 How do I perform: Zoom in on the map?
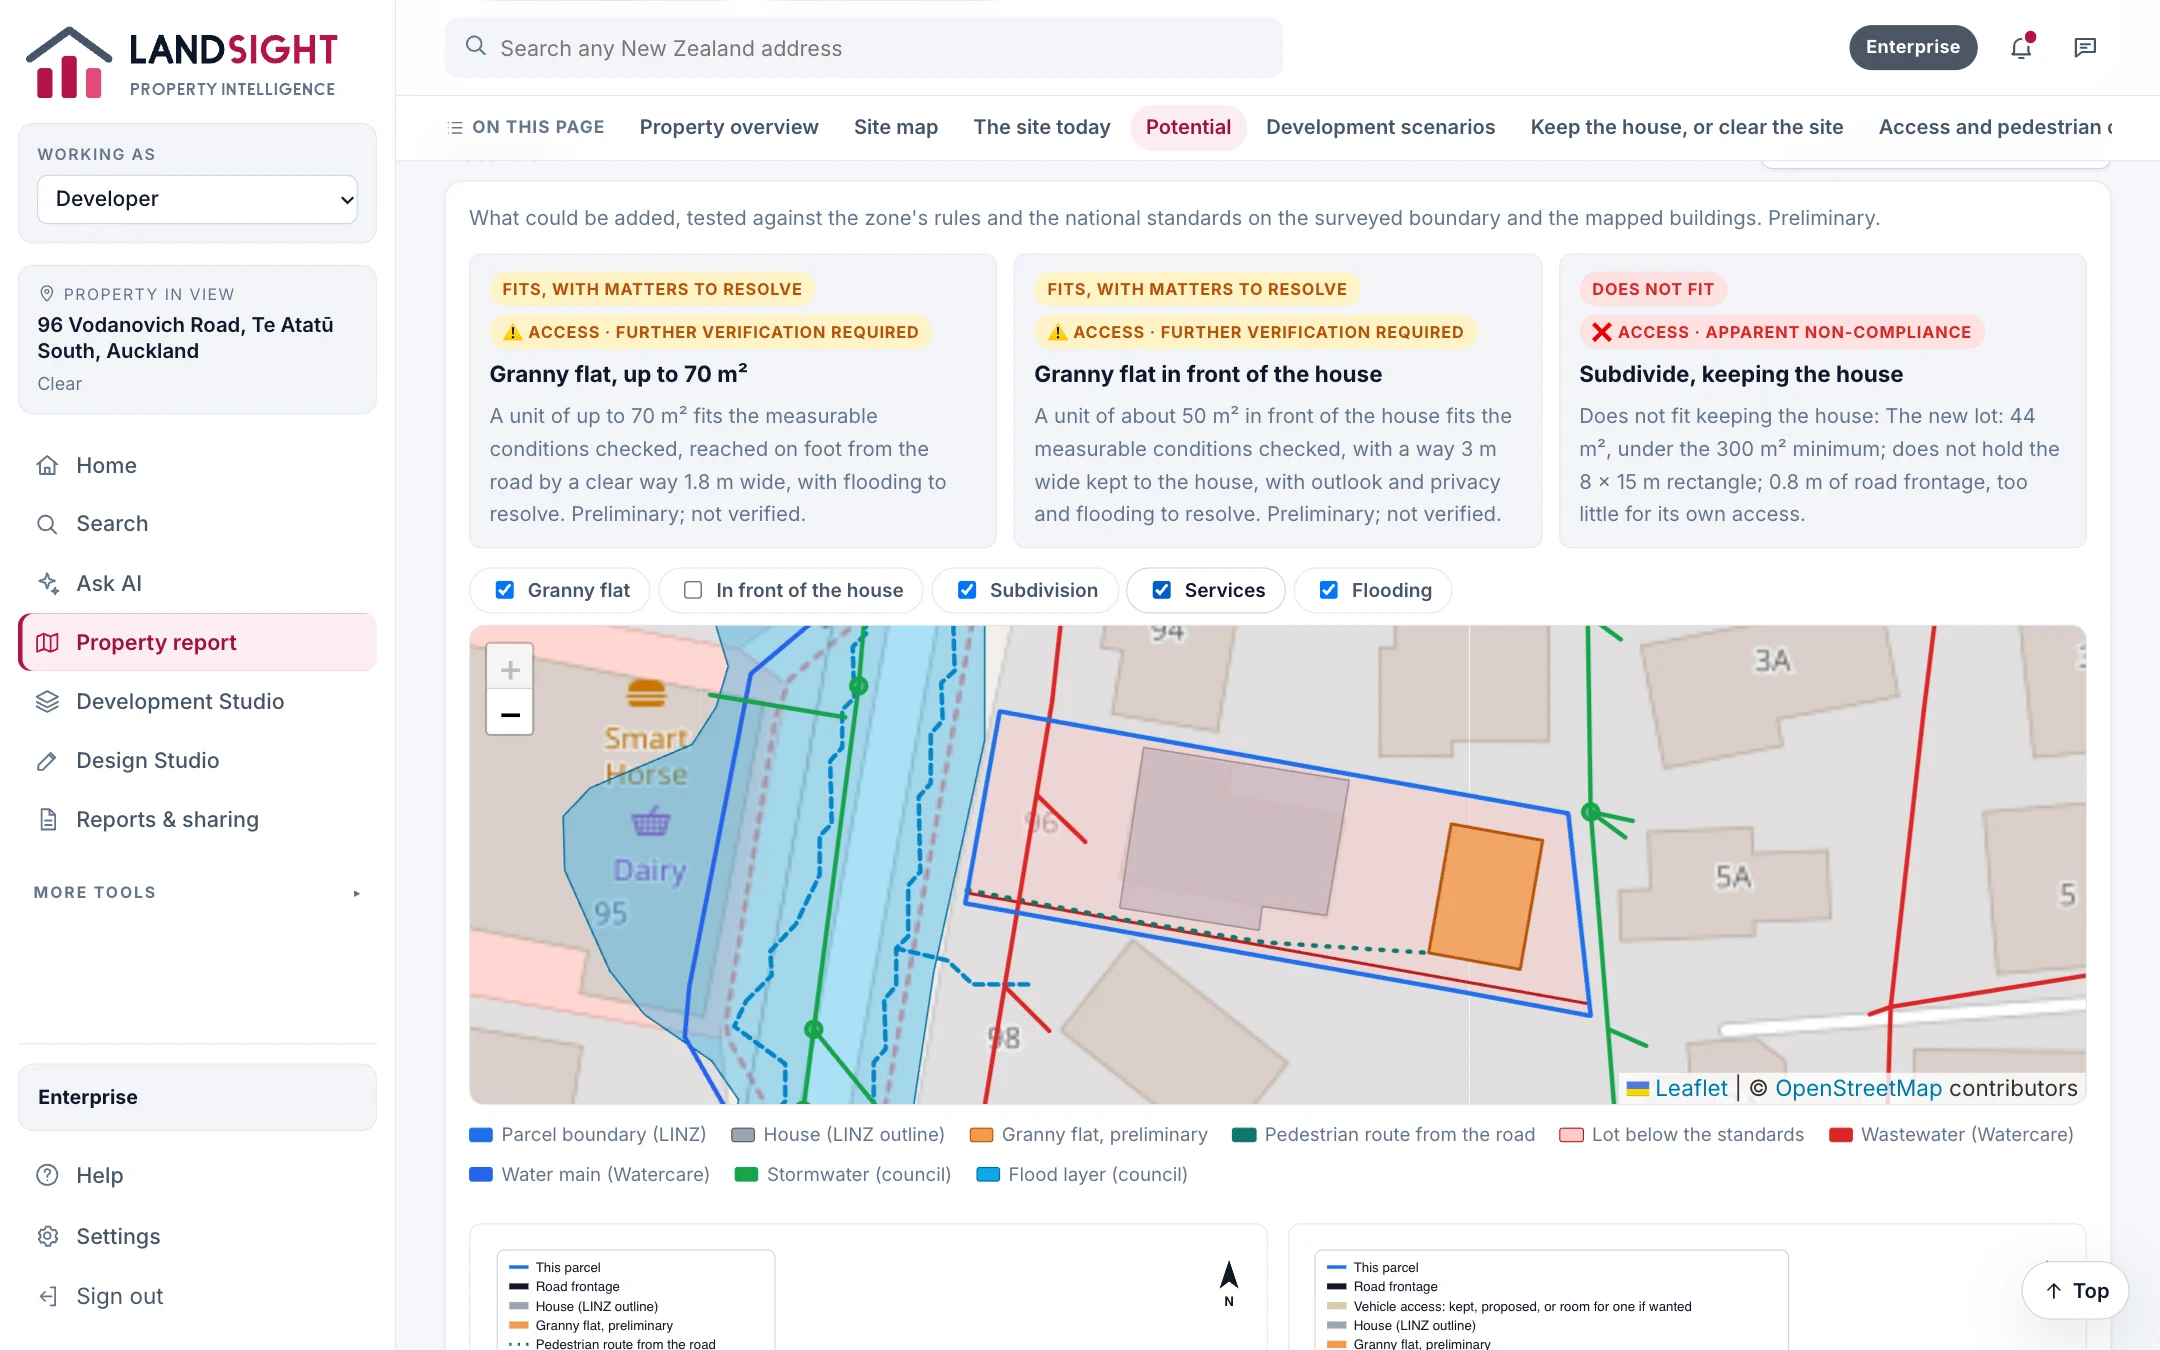(510, 669)
